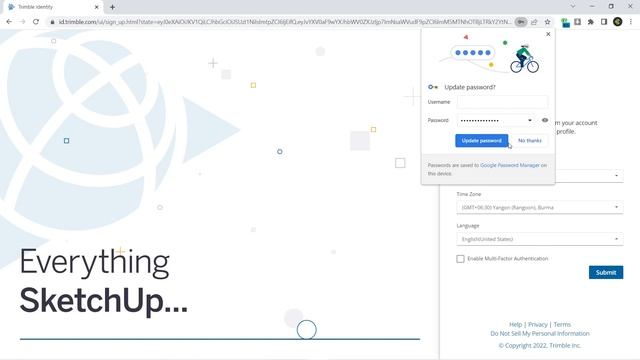Click the Username field in the popup
The image size is (640, 360).
(502, 102)
